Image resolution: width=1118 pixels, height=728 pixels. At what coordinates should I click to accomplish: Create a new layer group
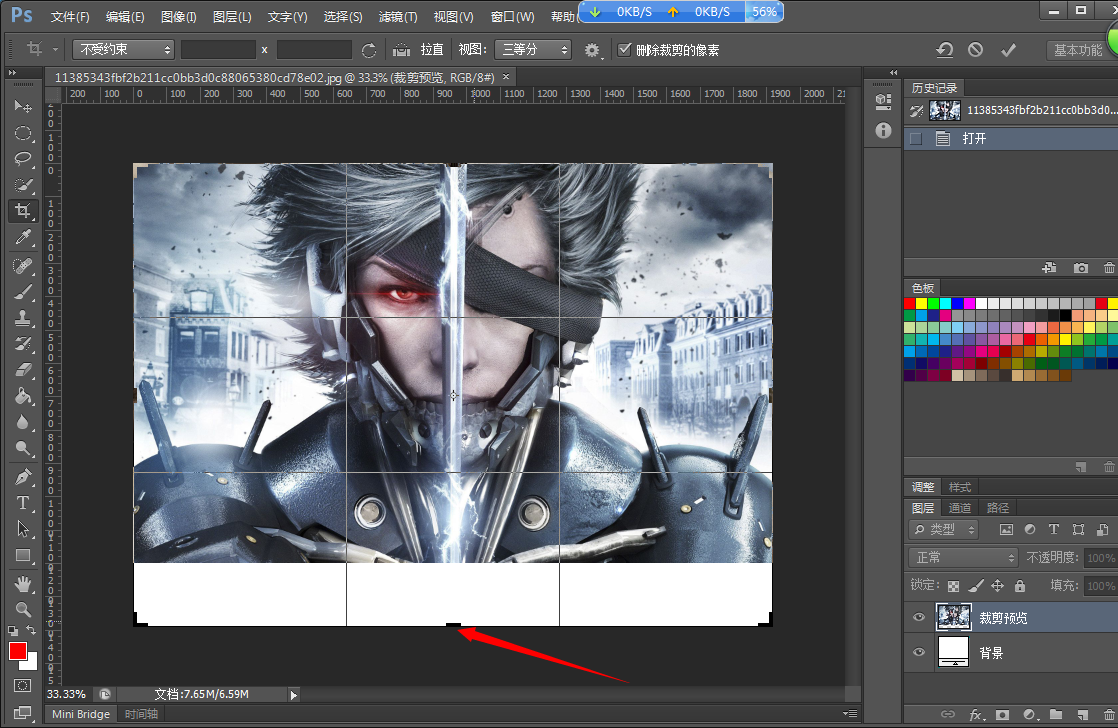coord(1056,714)
